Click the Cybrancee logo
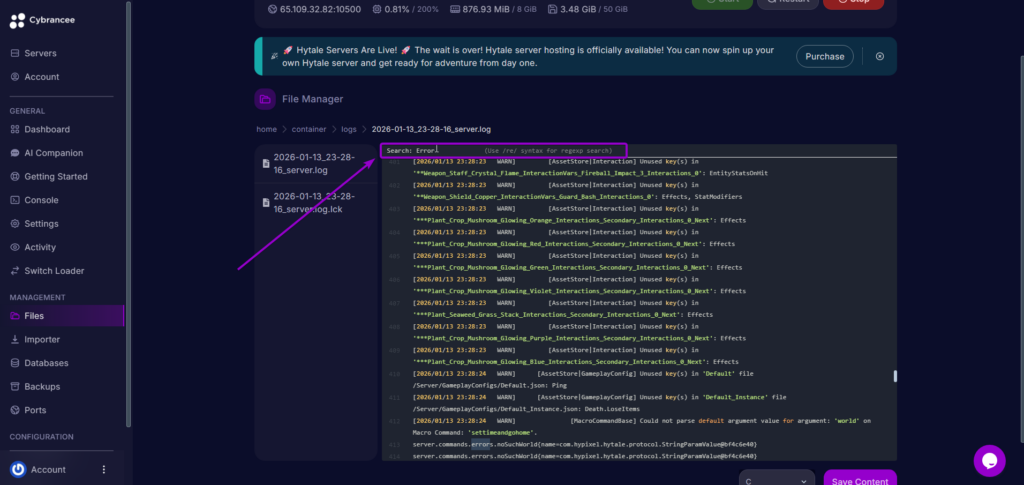 tap(42, 20)
